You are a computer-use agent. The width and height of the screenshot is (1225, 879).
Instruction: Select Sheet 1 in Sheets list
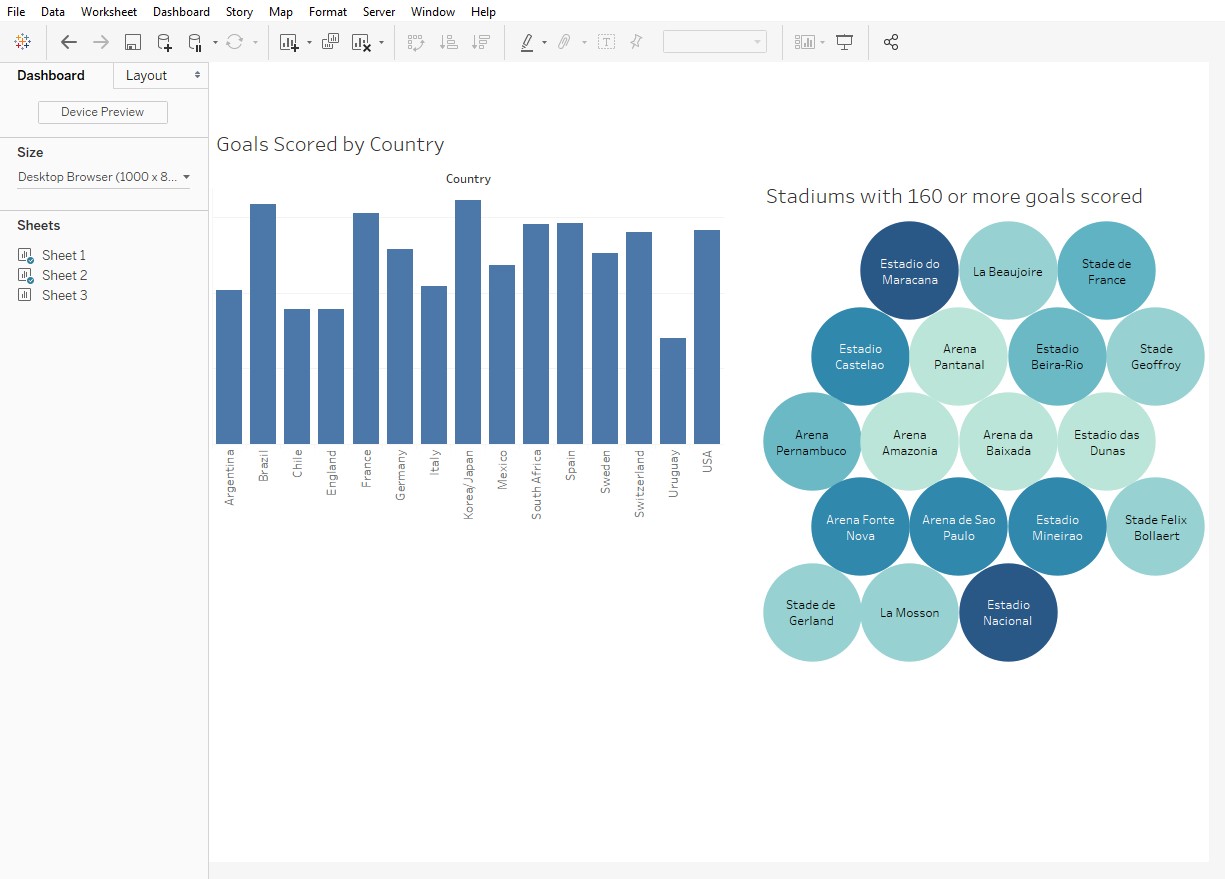click(64, 255)
